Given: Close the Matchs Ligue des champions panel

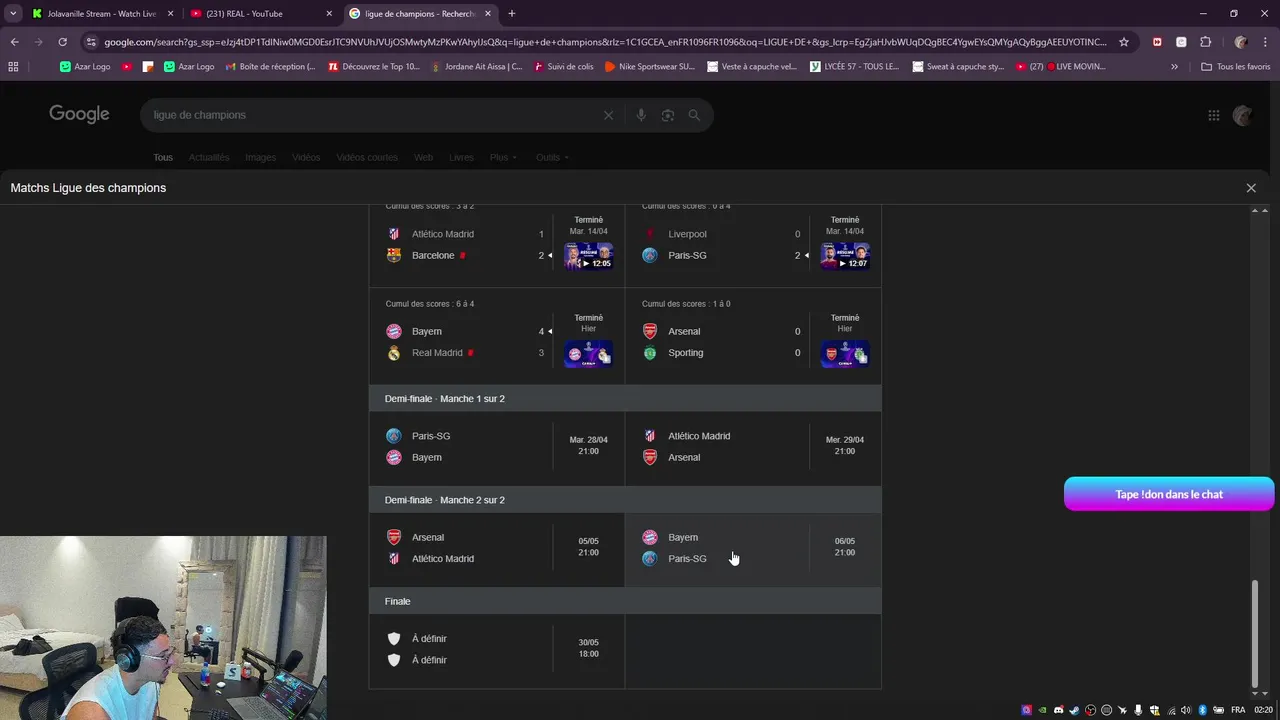Looking at the screenshot, I should point(1251,188).
